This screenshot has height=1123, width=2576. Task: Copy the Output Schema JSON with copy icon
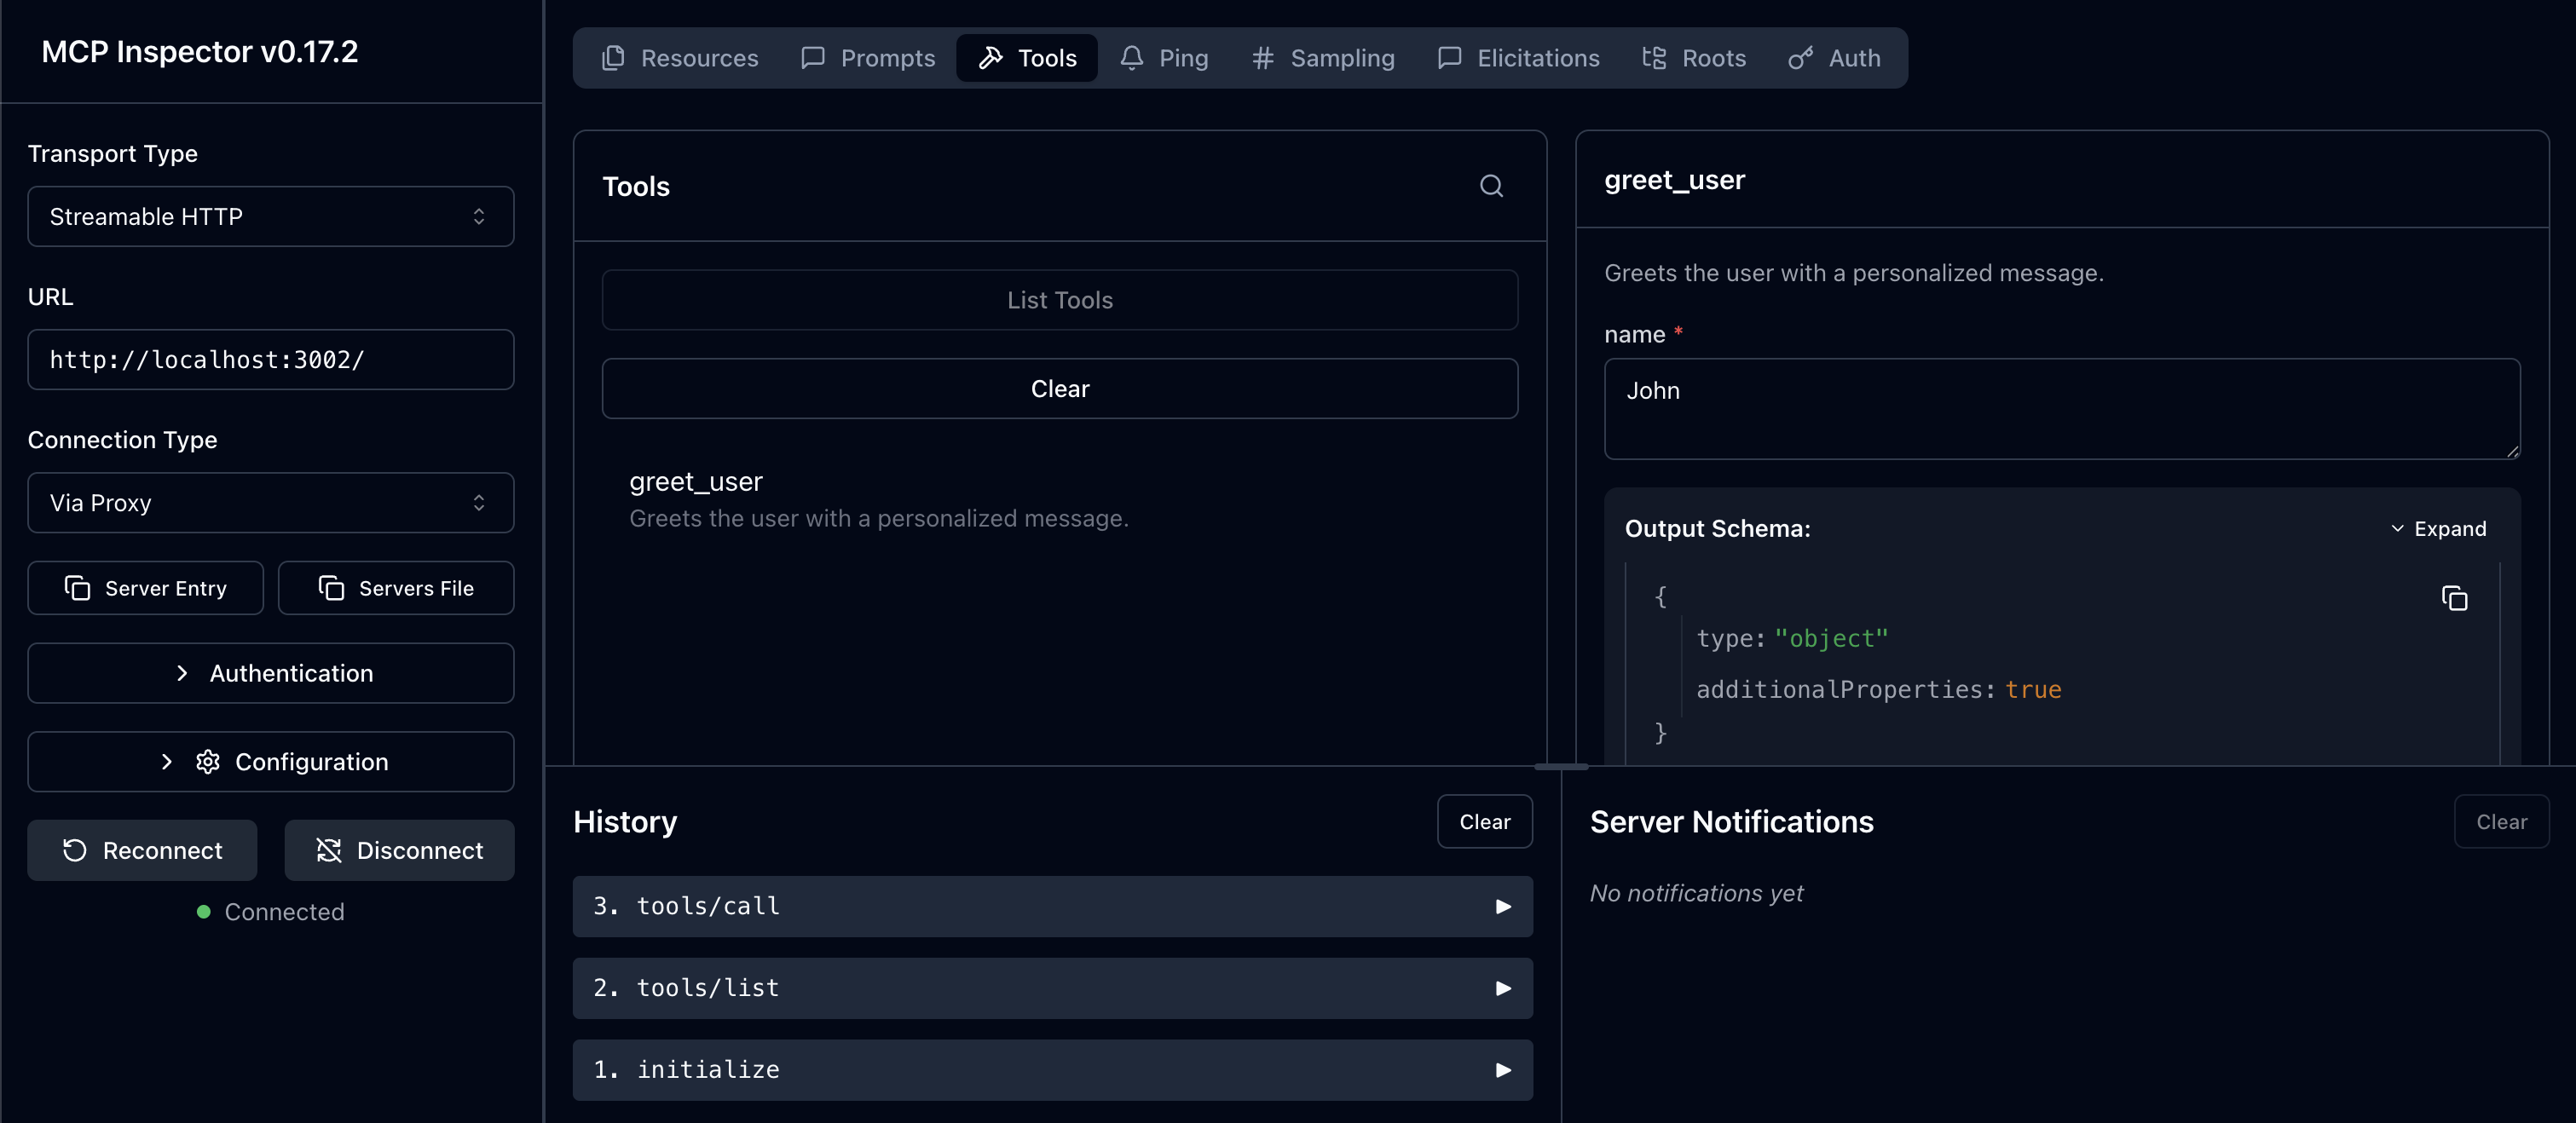point(2454,598)
